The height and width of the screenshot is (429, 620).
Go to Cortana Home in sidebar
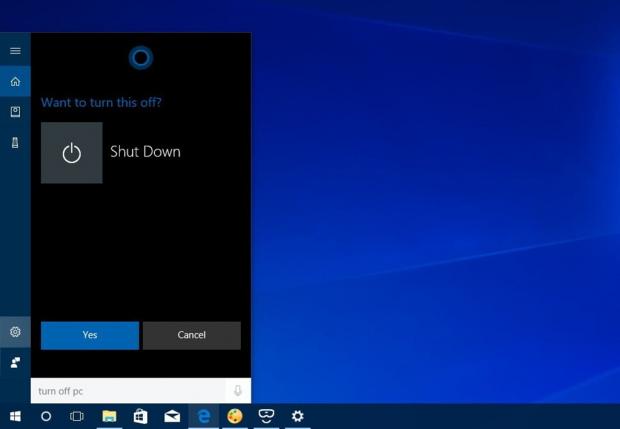tap(15, 81)
